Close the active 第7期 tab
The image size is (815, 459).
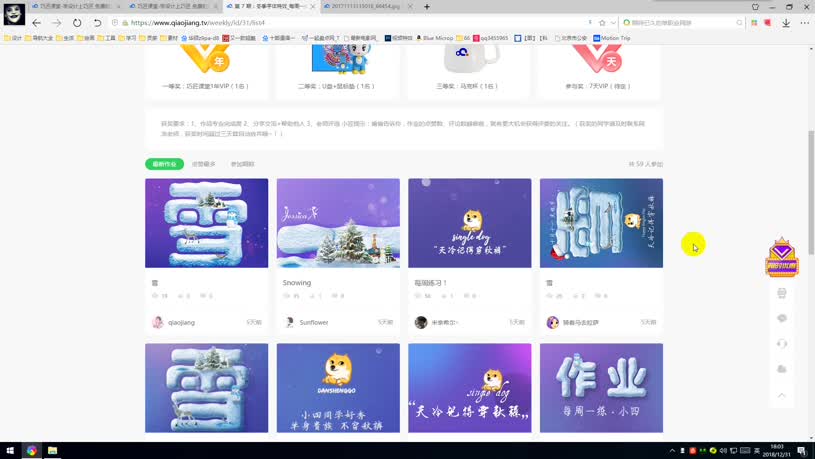(x=312, y=7)
